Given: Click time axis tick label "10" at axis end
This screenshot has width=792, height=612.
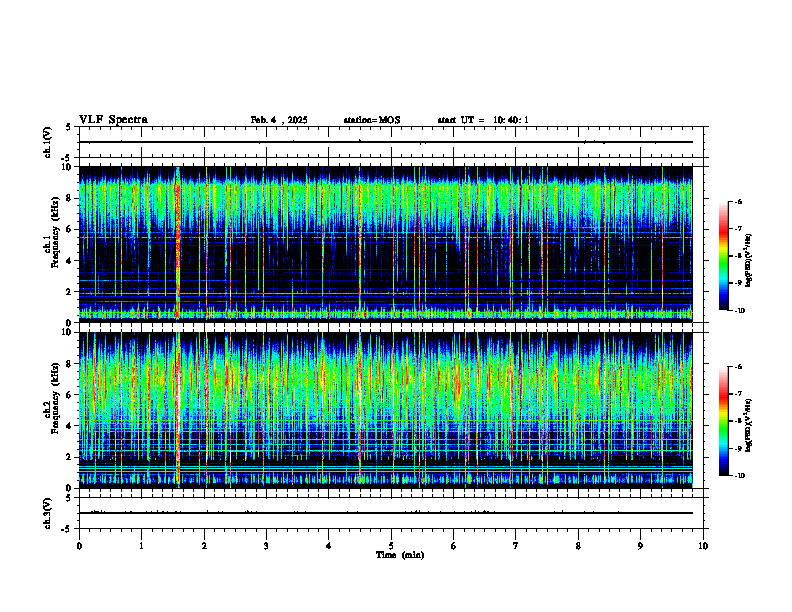Looking at the screenshot, I should 703,546.
